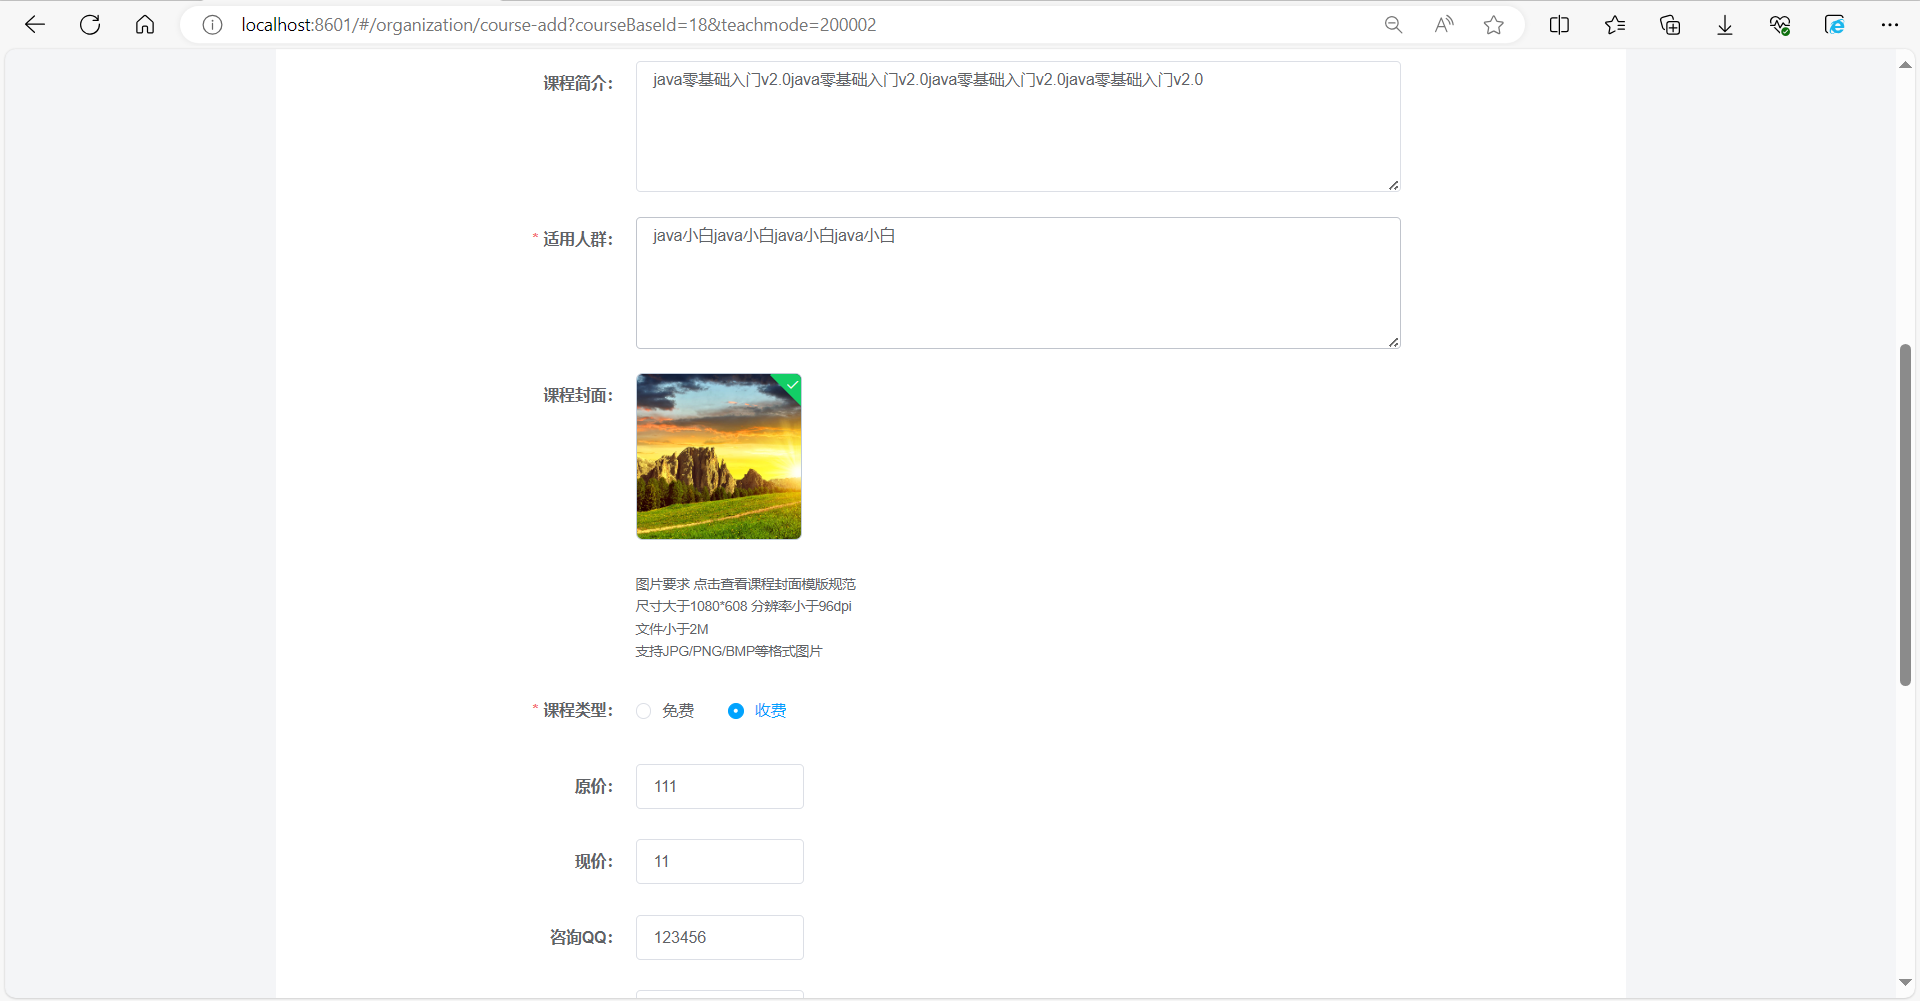1920x1001 pixels.
Task: Click the scrollbar up arrow
Action: [1905, 65]
